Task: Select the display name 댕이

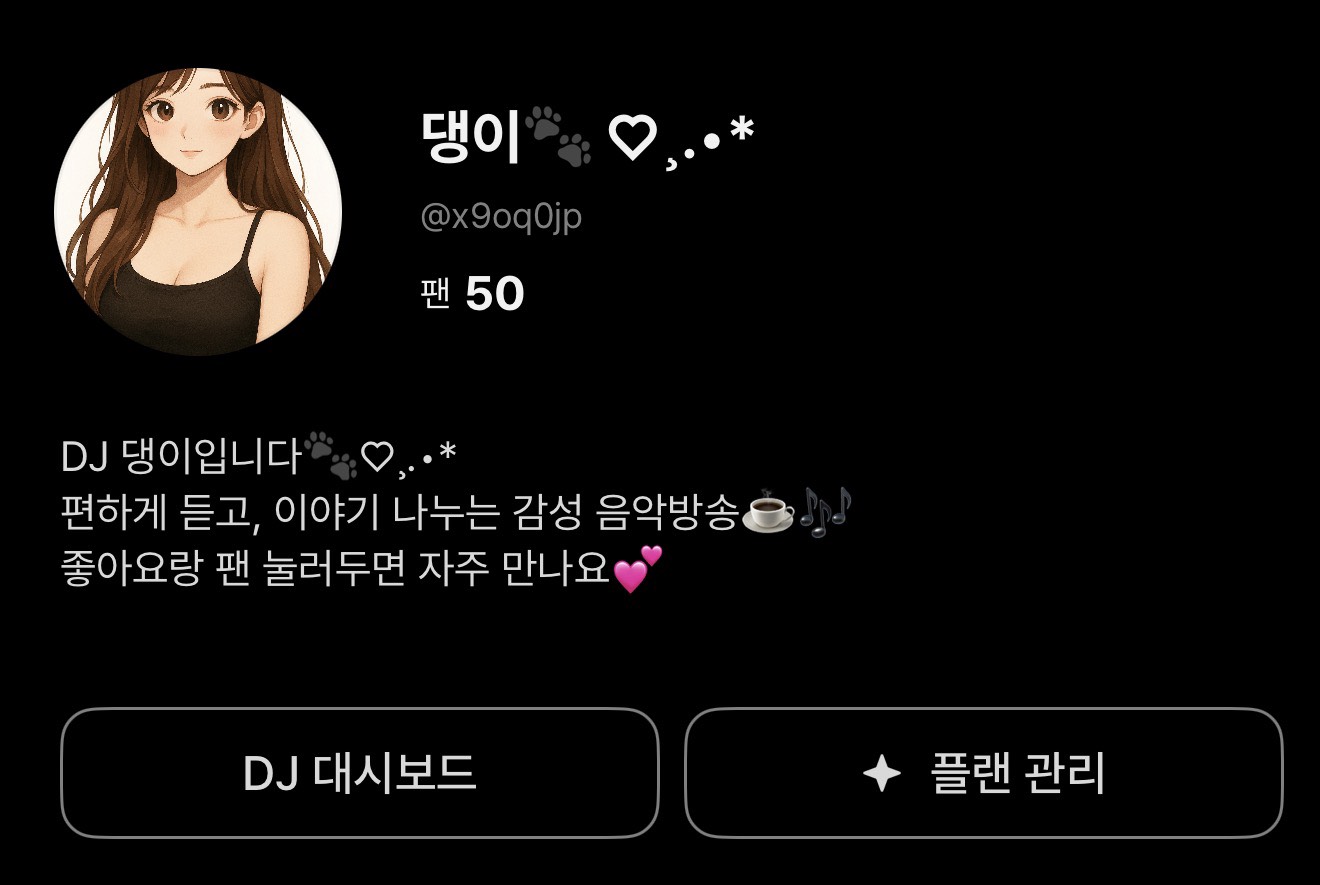Action: (471, 139)
